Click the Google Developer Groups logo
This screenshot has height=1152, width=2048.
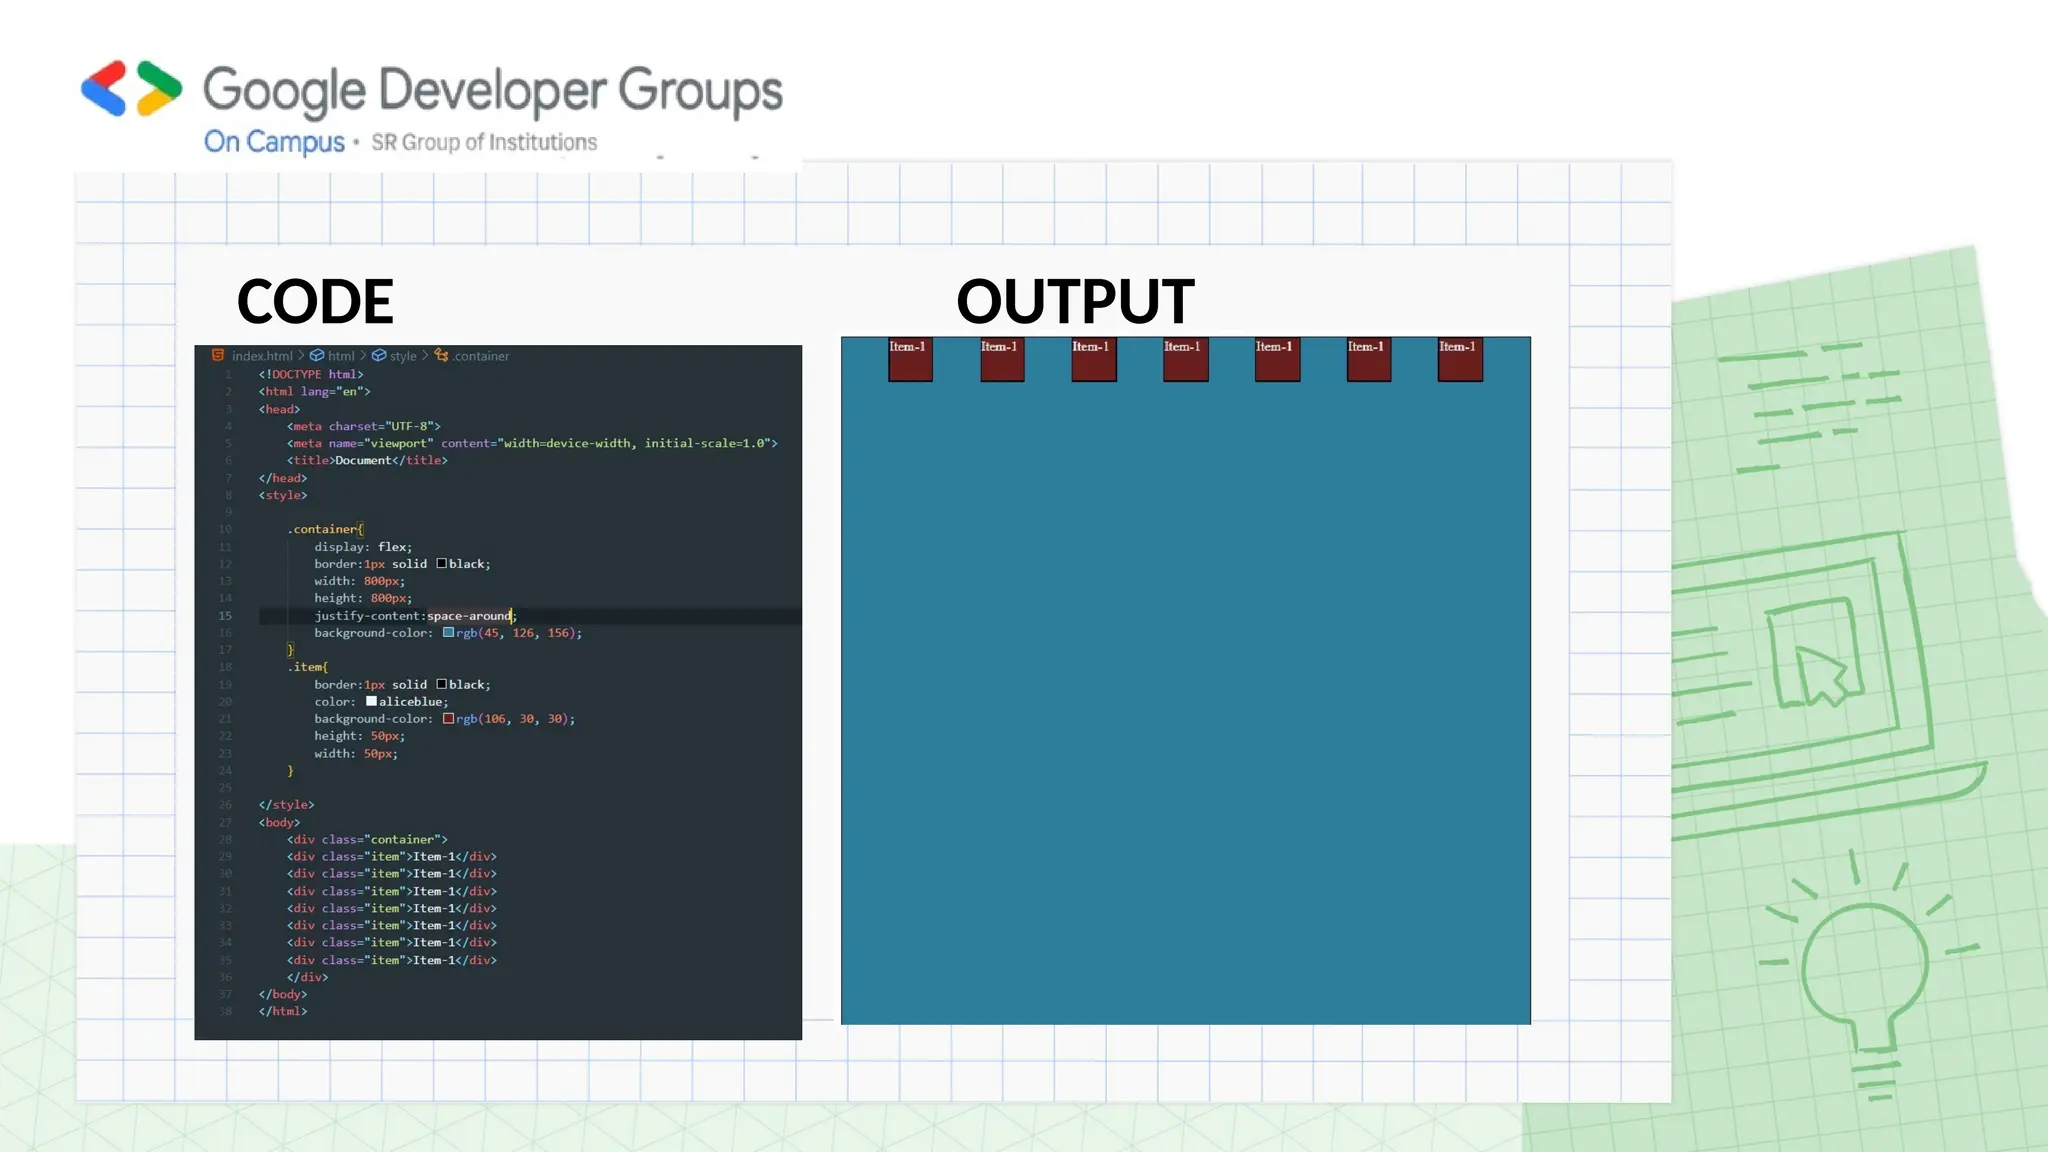click(x=131, y=89)
